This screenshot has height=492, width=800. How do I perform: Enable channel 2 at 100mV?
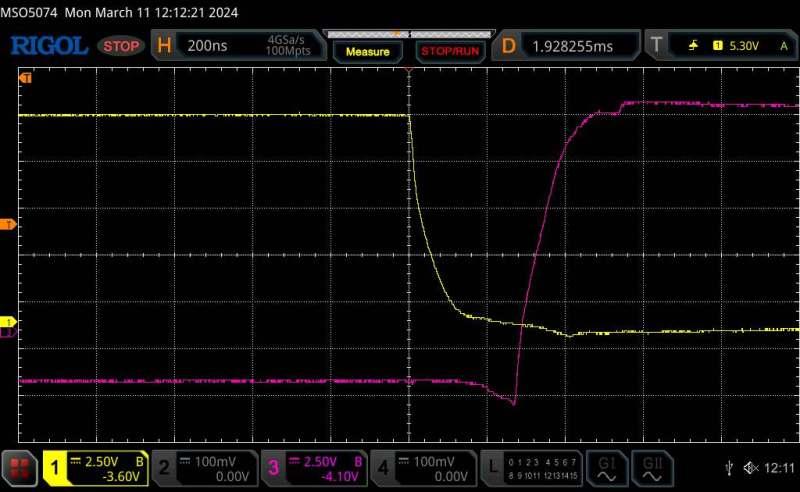[203, 467]
